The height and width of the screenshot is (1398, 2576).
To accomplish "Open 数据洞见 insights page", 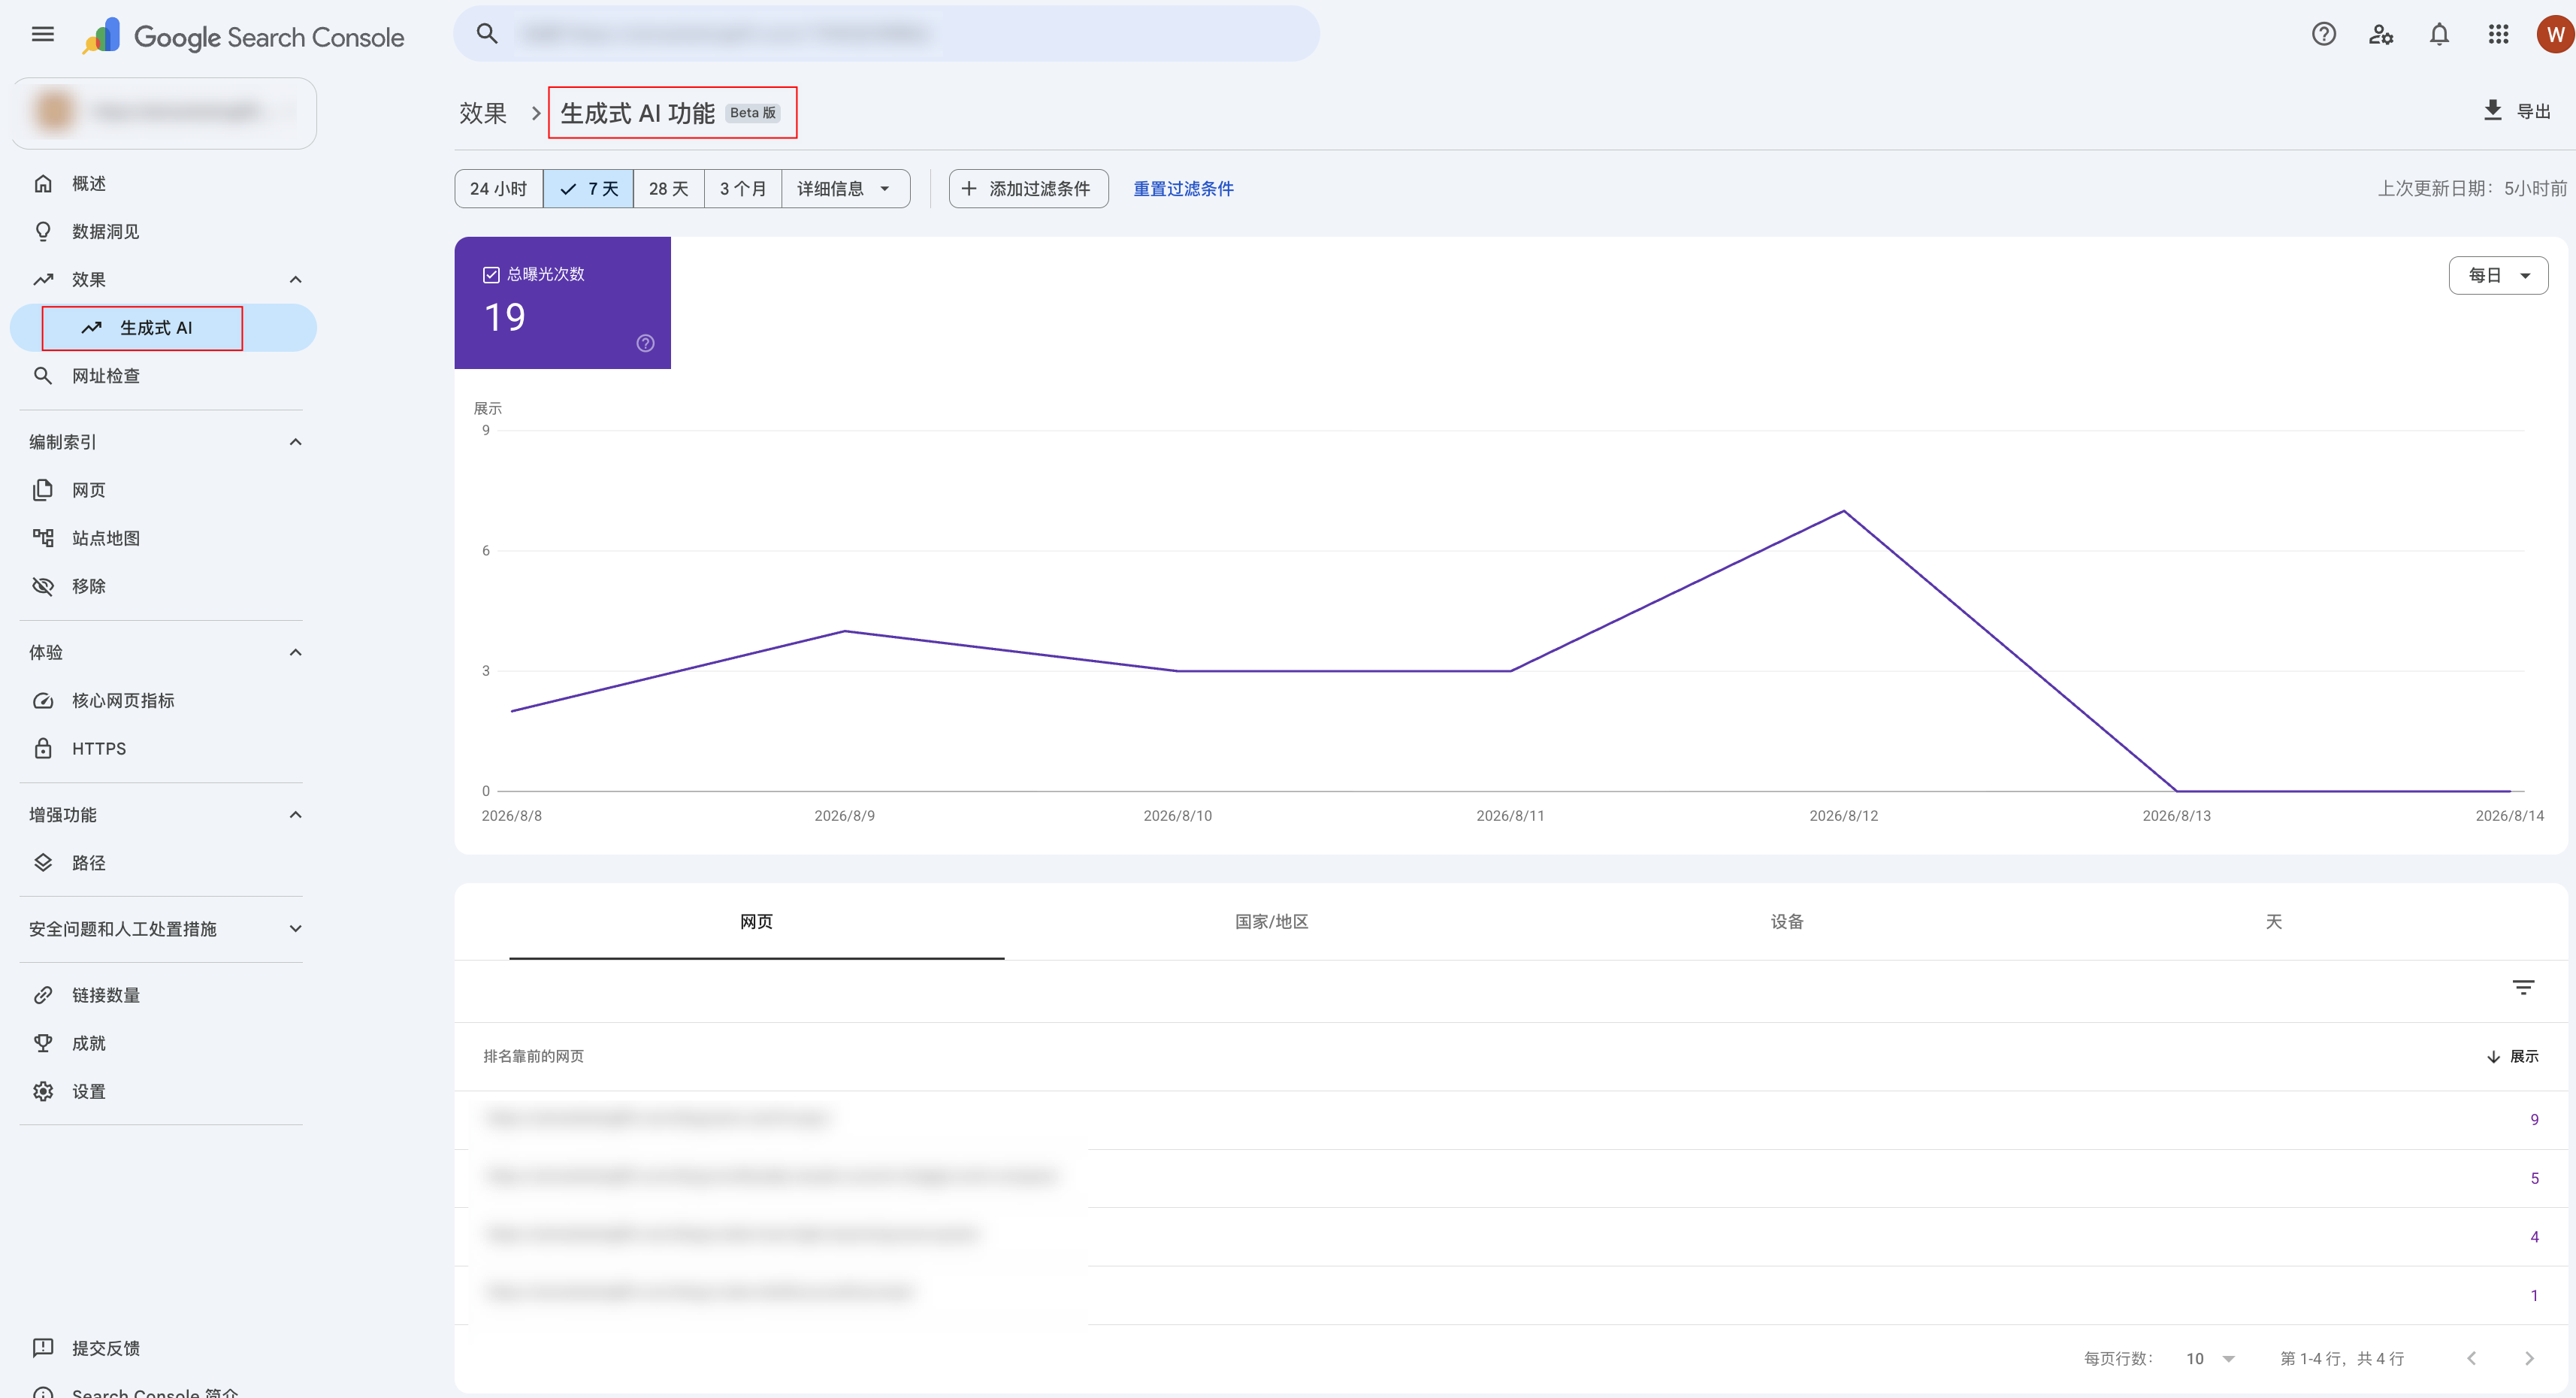I will pyautogui.click(x=163, y=232).
